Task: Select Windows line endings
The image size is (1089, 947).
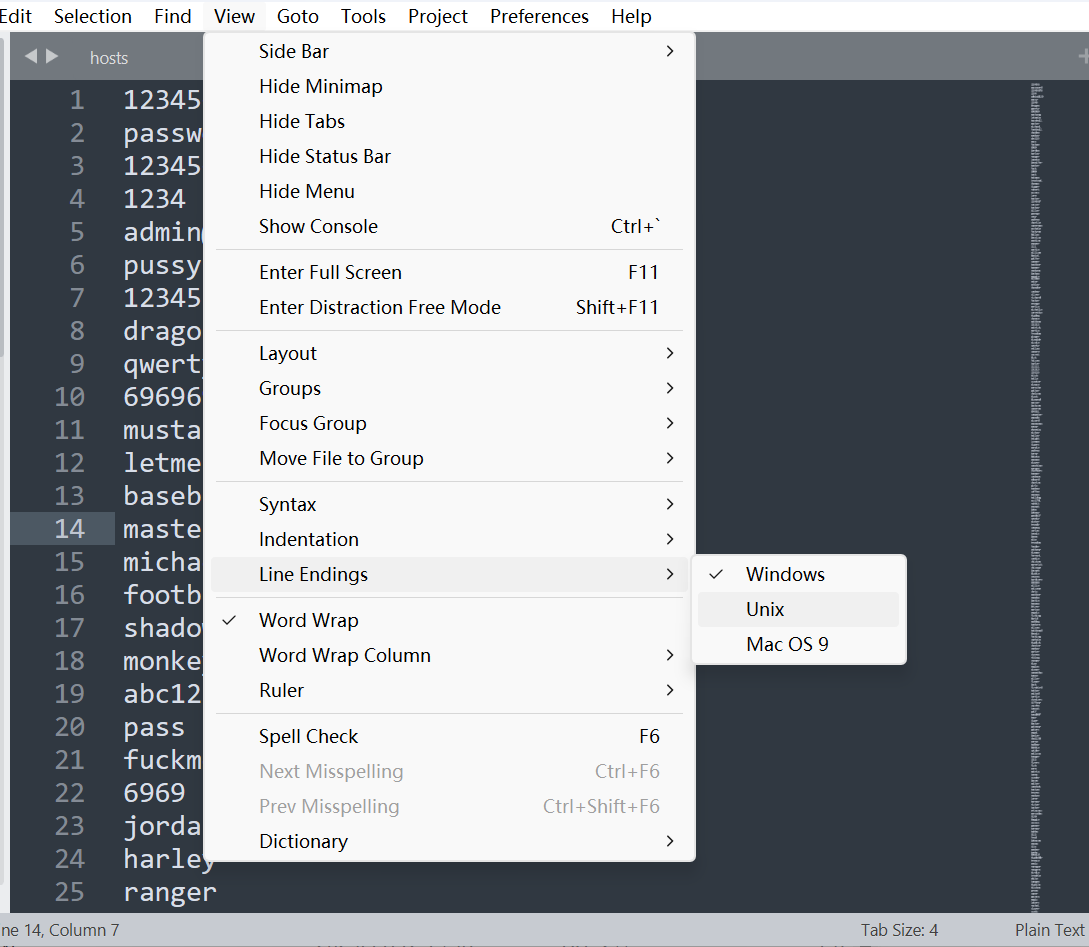Action: point(799,574)
